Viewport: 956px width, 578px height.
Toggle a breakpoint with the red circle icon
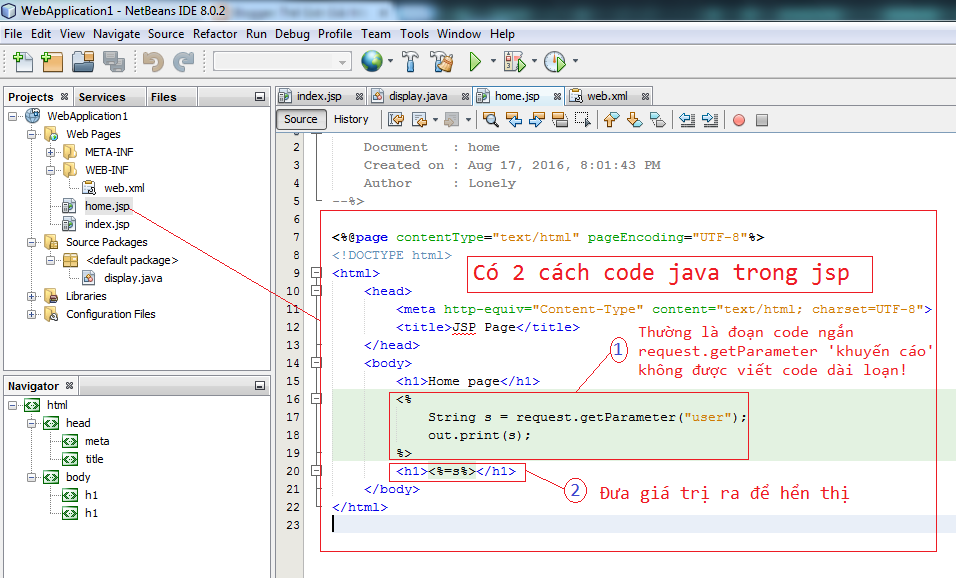(740, 119)
